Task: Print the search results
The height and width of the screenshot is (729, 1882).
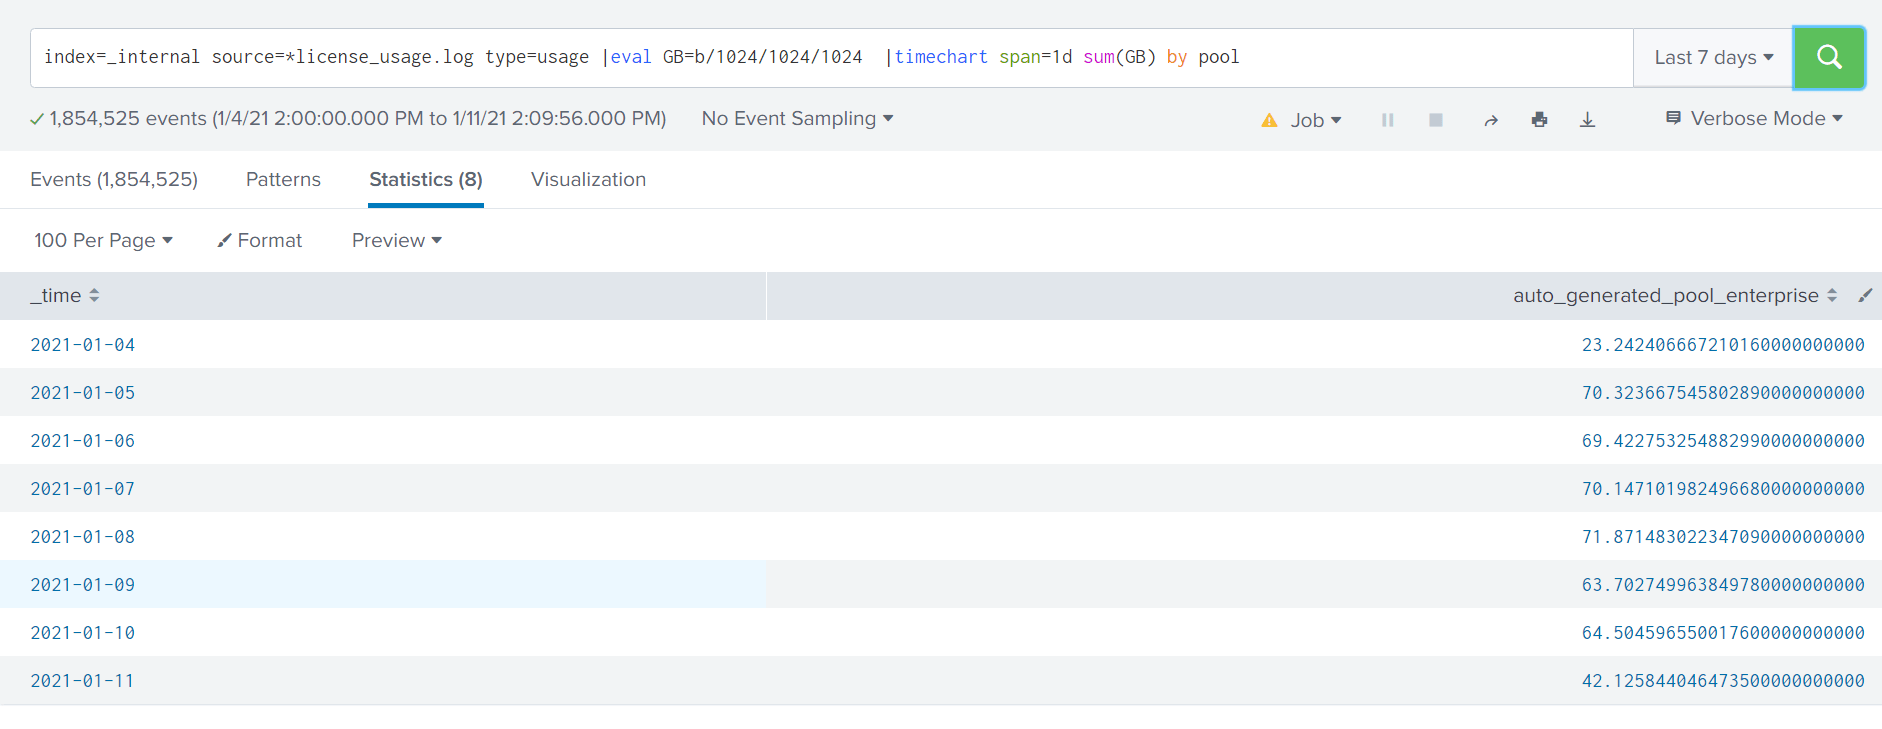Action: click(1539, 120)
